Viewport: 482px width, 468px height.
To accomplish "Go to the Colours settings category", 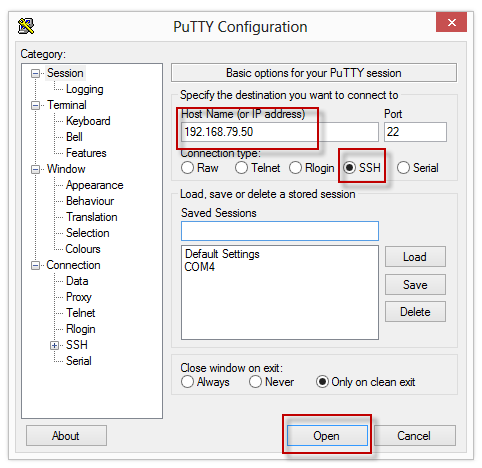I will (x=83, y=249).
